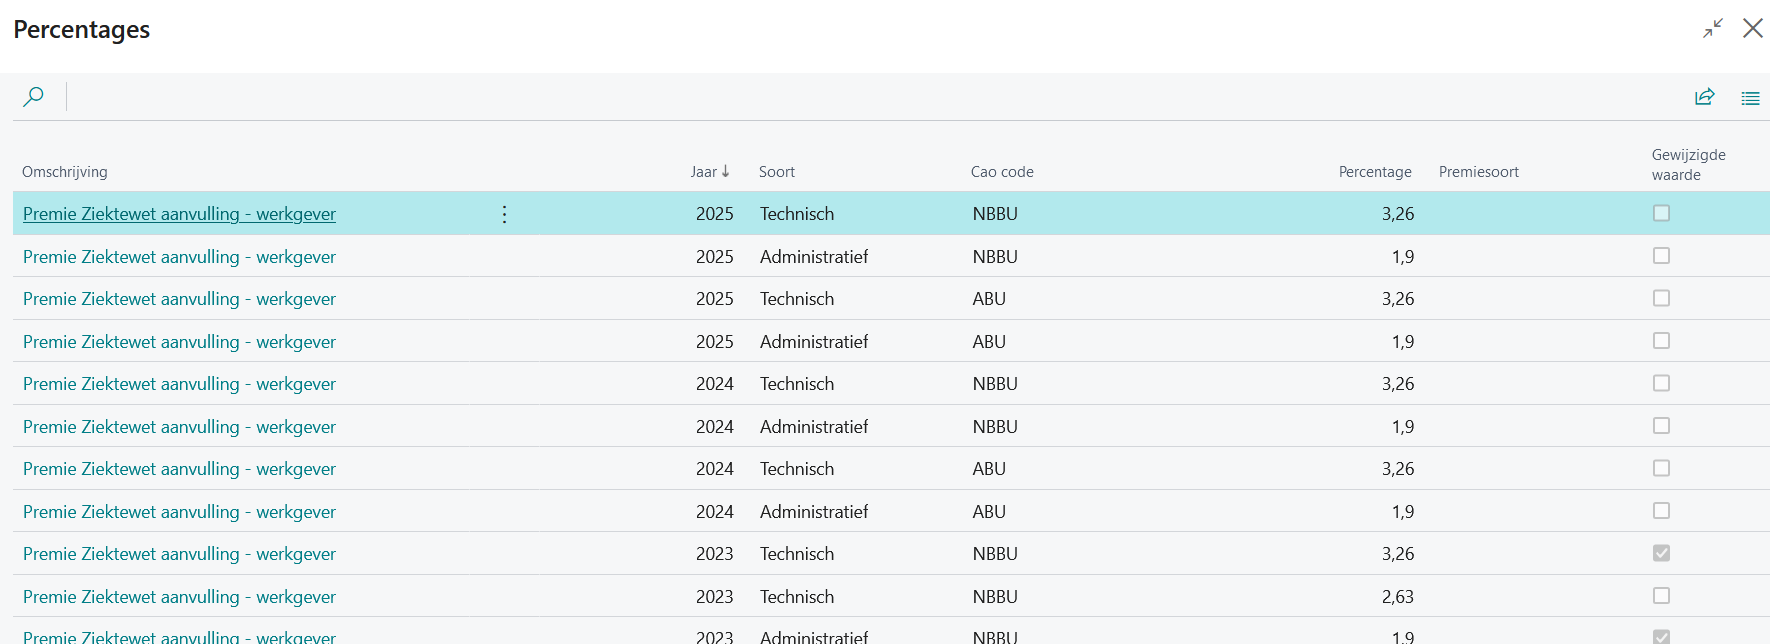Click the search magnifier icon
This screenshot has height=644, width=1770.
coord(33,97)
